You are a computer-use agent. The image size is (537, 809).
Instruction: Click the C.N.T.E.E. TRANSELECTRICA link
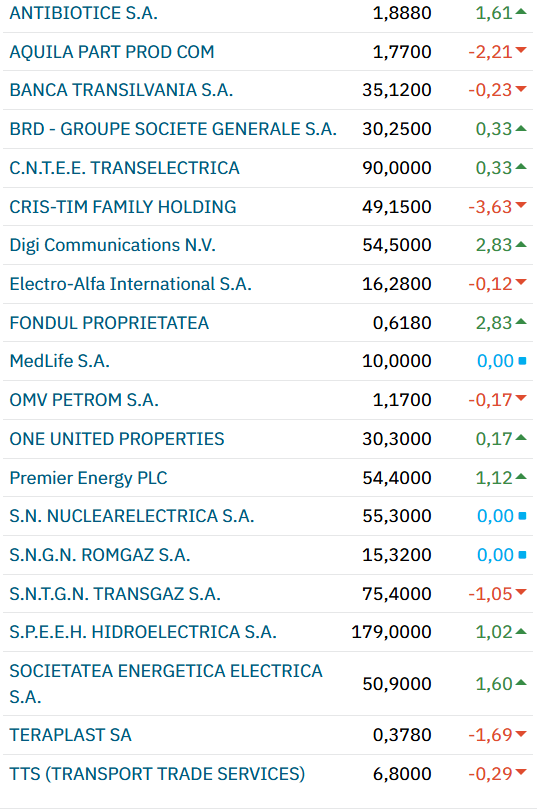[125, 168]
